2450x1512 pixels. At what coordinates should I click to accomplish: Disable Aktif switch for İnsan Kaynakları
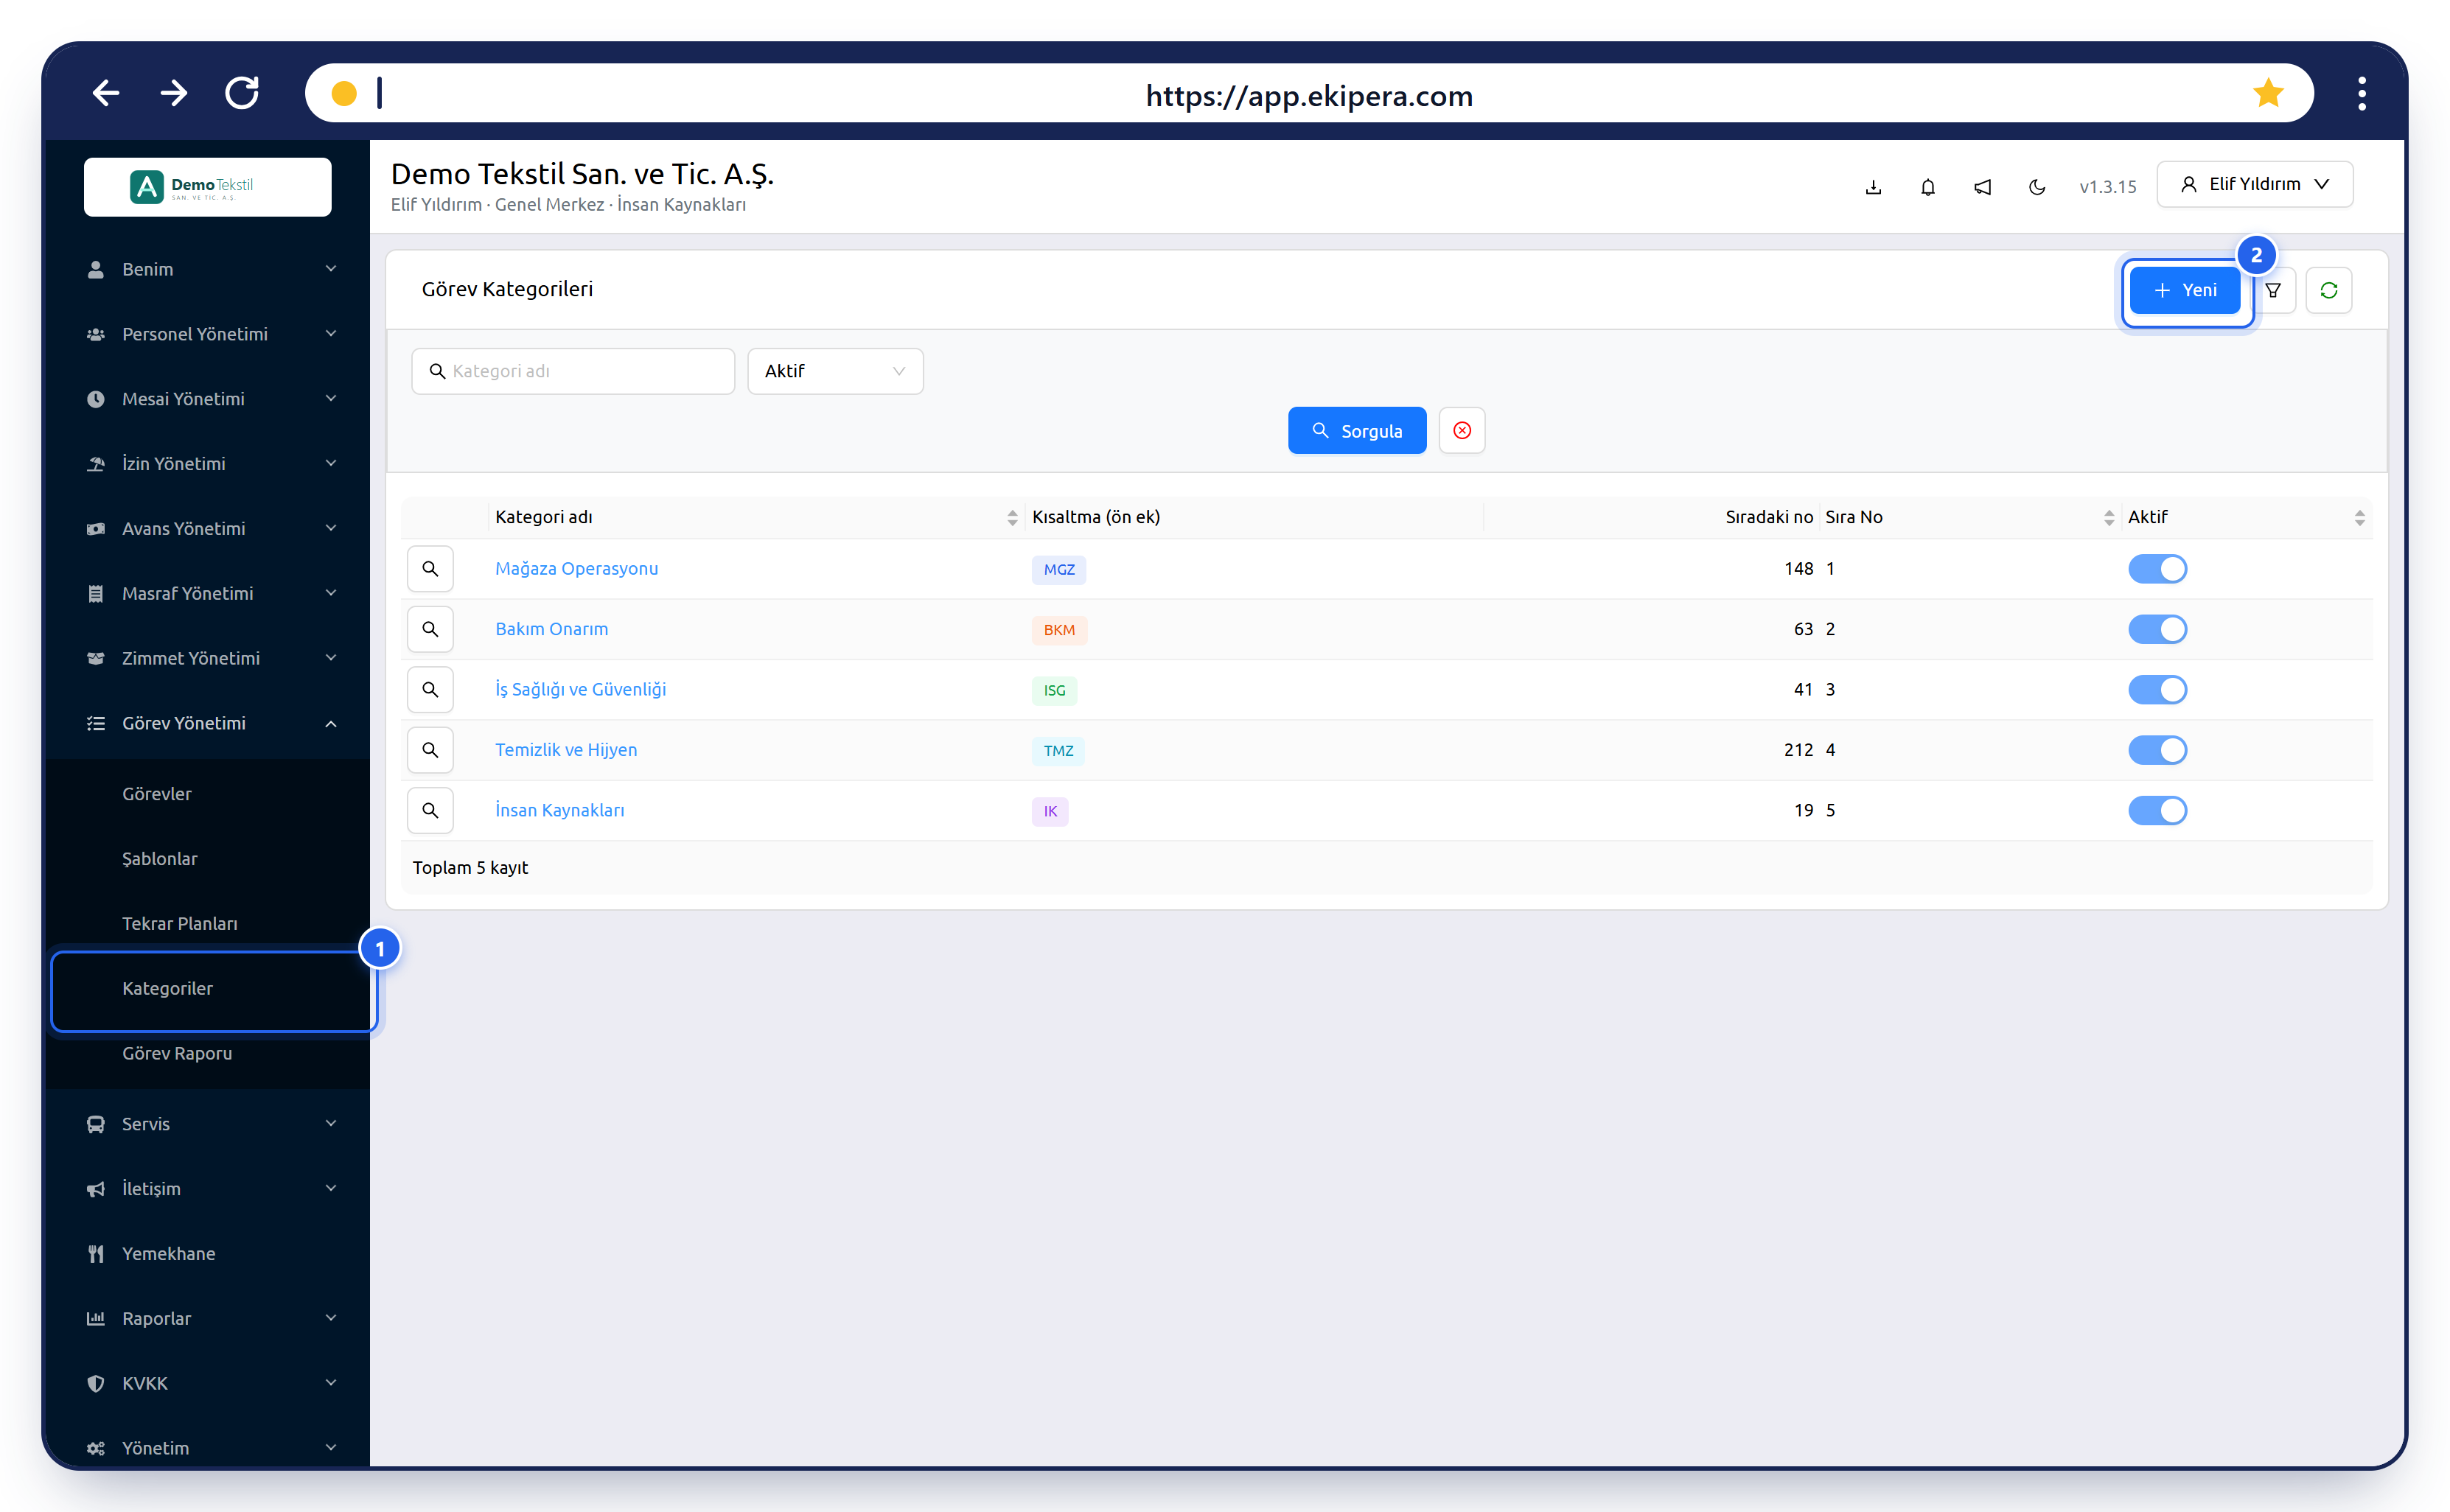click(x=2157, y=810)
